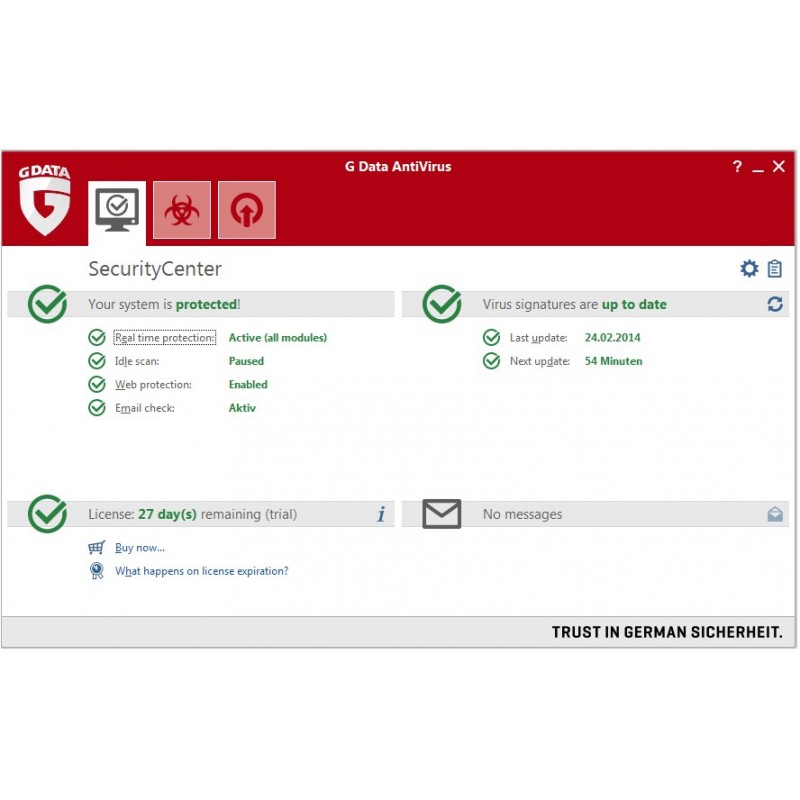Click the Next update entry
Image resolution: width=800 pixels, height=800 pixels.
pos(539,361)
